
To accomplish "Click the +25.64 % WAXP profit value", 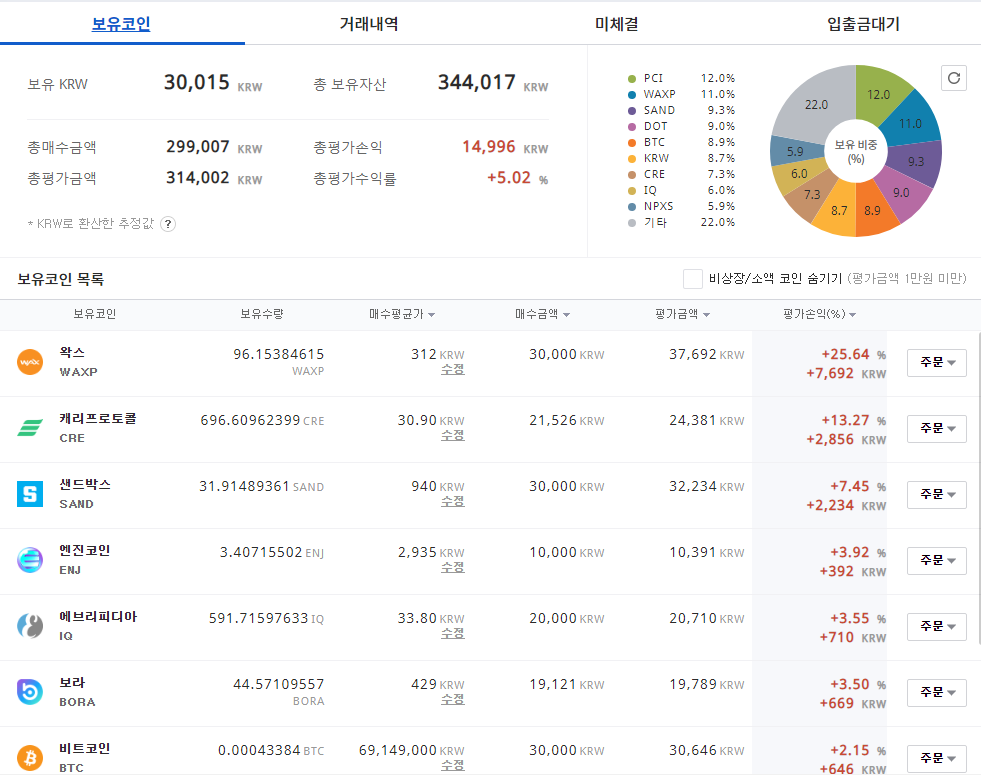I will [853, 355].
